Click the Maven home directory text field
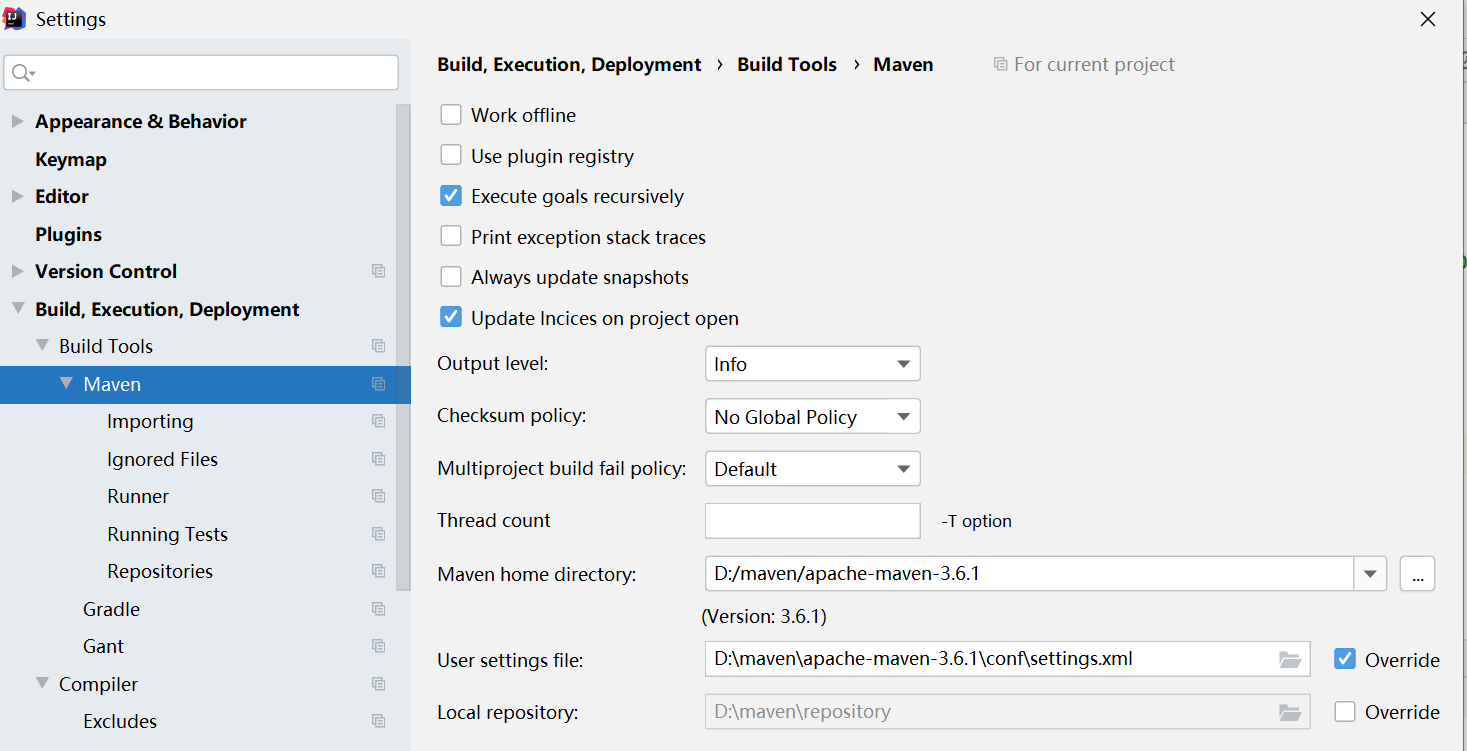 1029,574
